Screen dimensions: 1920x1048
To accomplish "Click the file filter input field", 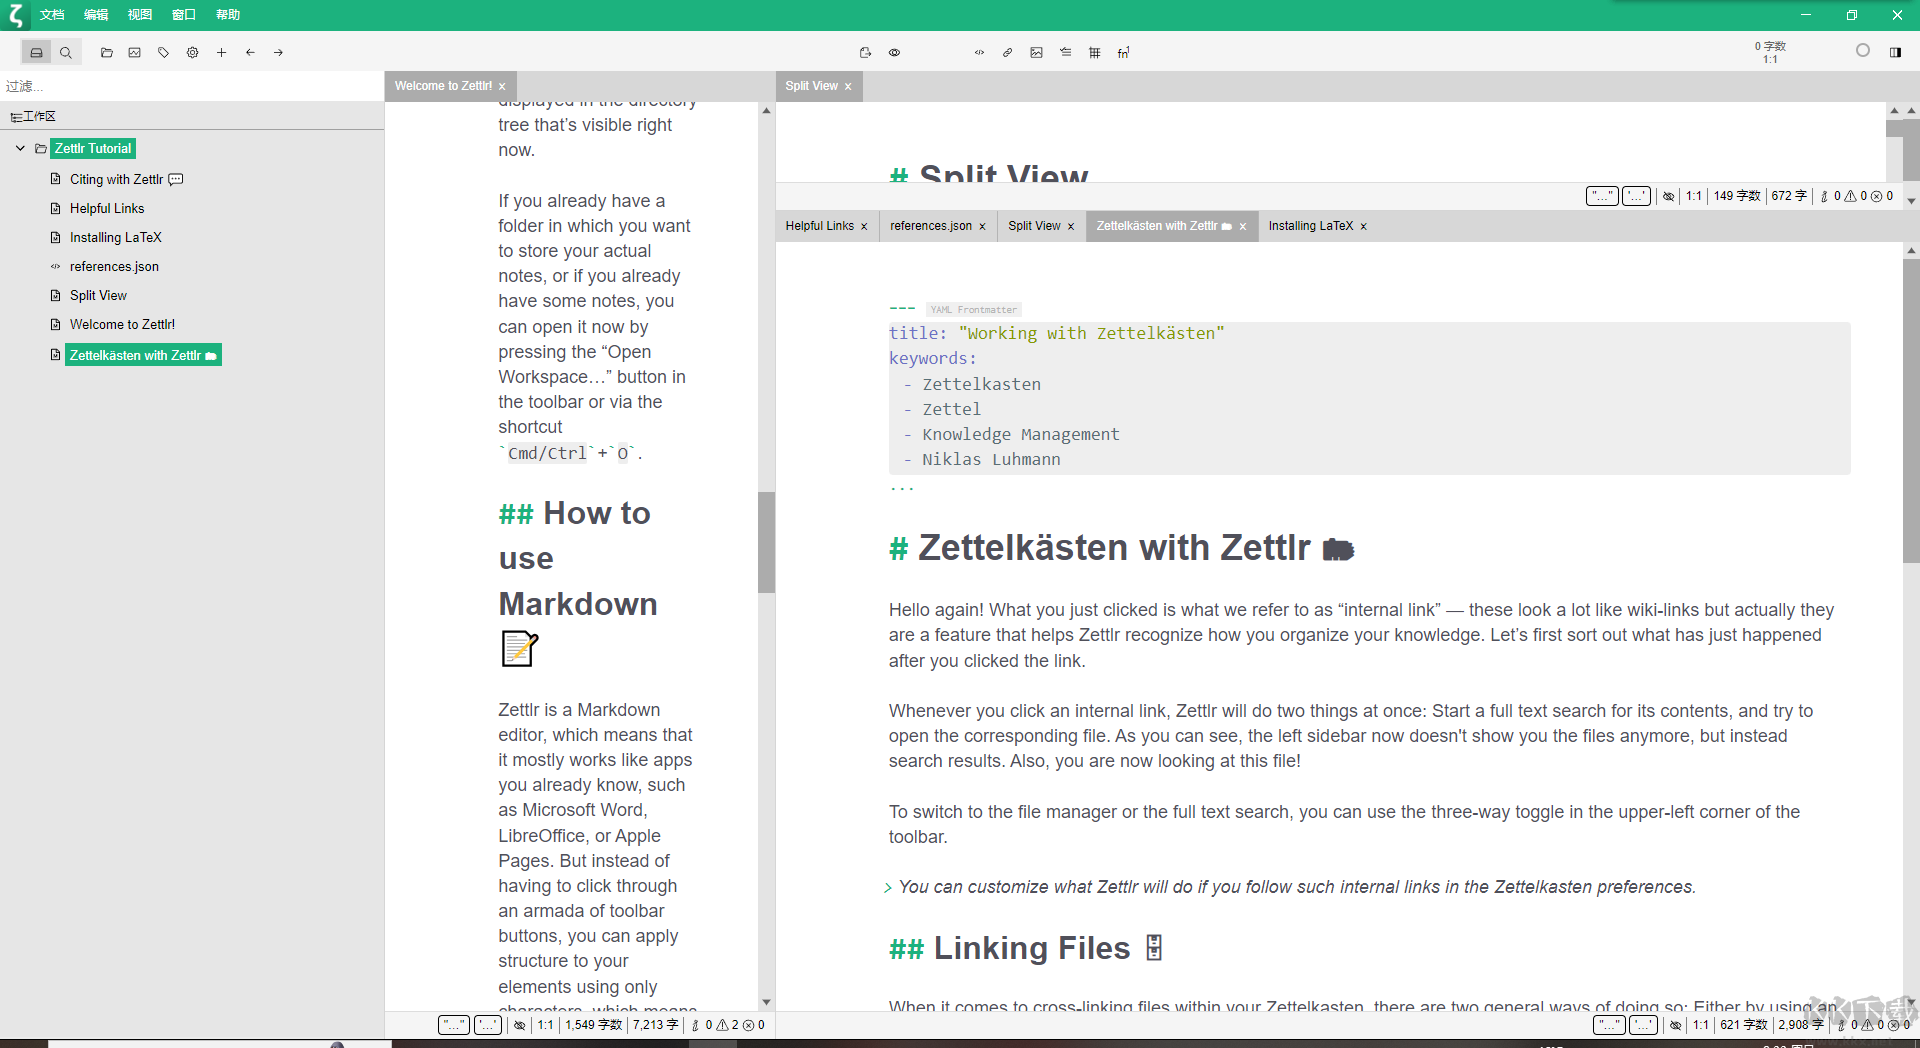I will 192,86.
